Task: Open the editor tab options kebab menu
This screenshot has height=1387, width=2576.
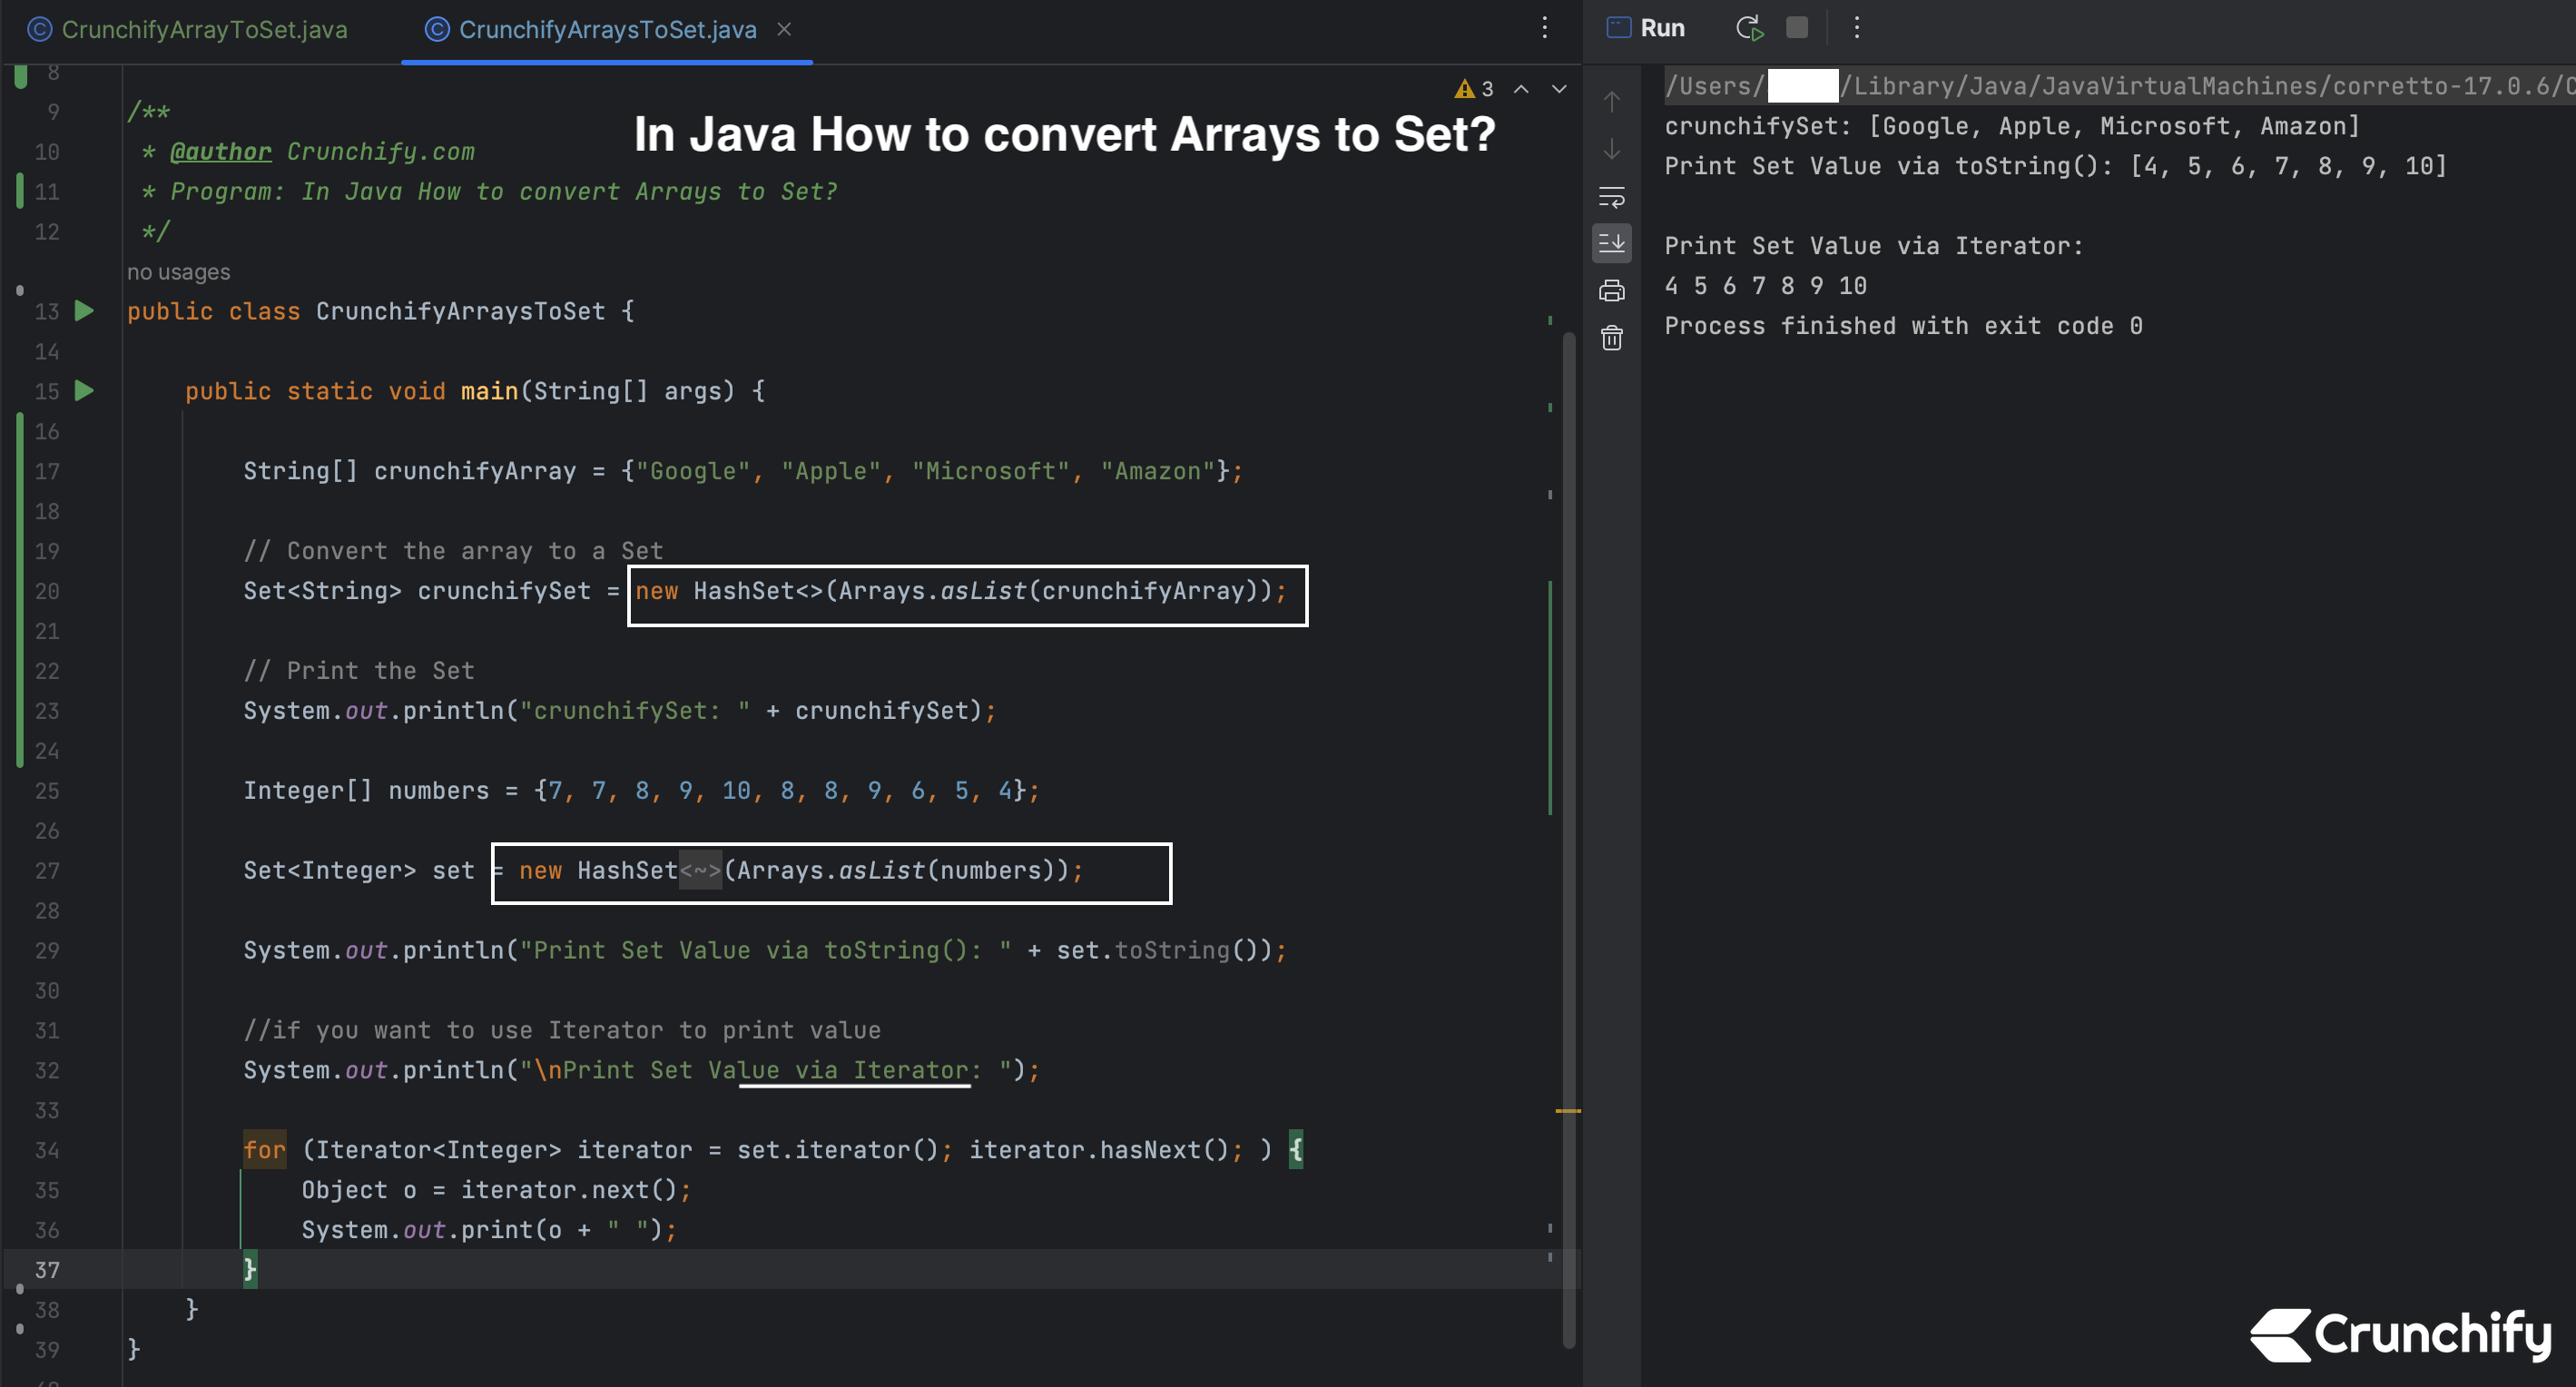Action: (1545, 28)
